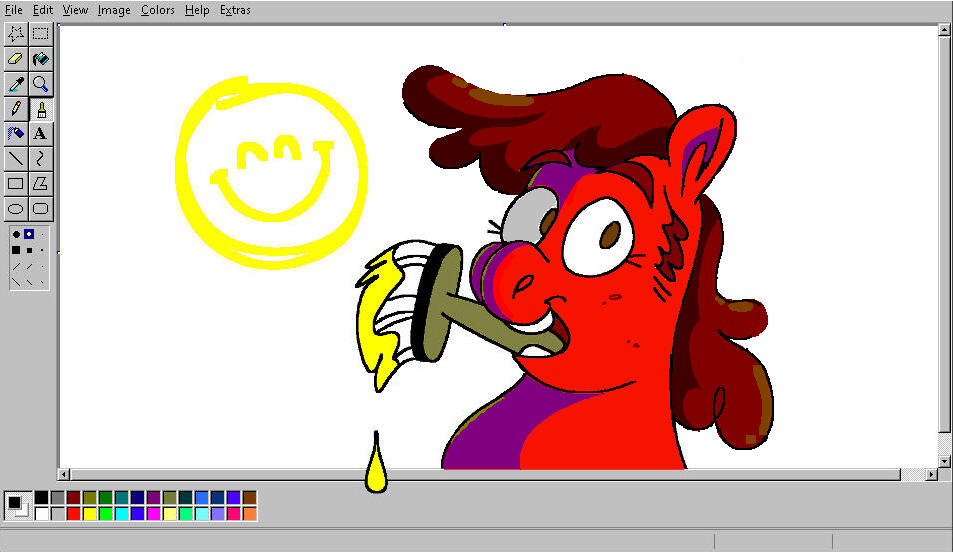The image size is (953, 552).
Task: Select the Airbrush spray tool
Action: click(x=16, y=133)
